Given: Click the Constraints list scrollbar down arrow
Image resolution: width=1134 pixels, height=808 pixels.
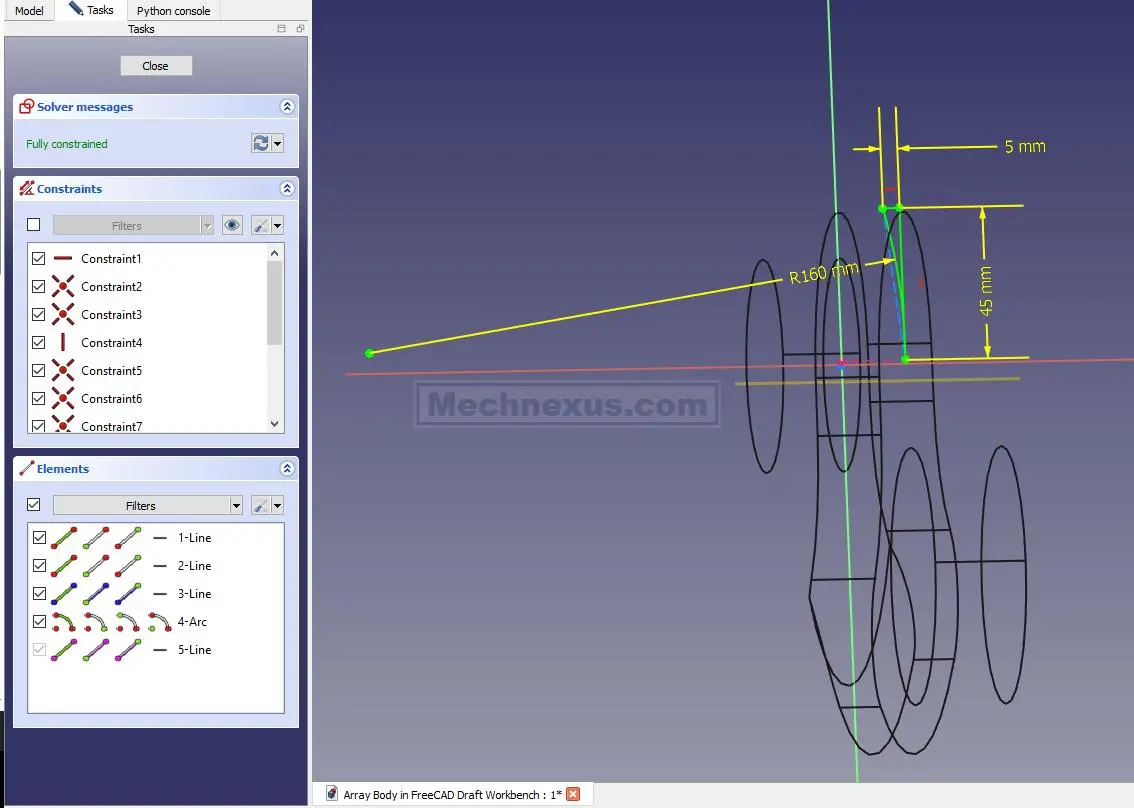Looking at the screenshot, I should (275, 424).
